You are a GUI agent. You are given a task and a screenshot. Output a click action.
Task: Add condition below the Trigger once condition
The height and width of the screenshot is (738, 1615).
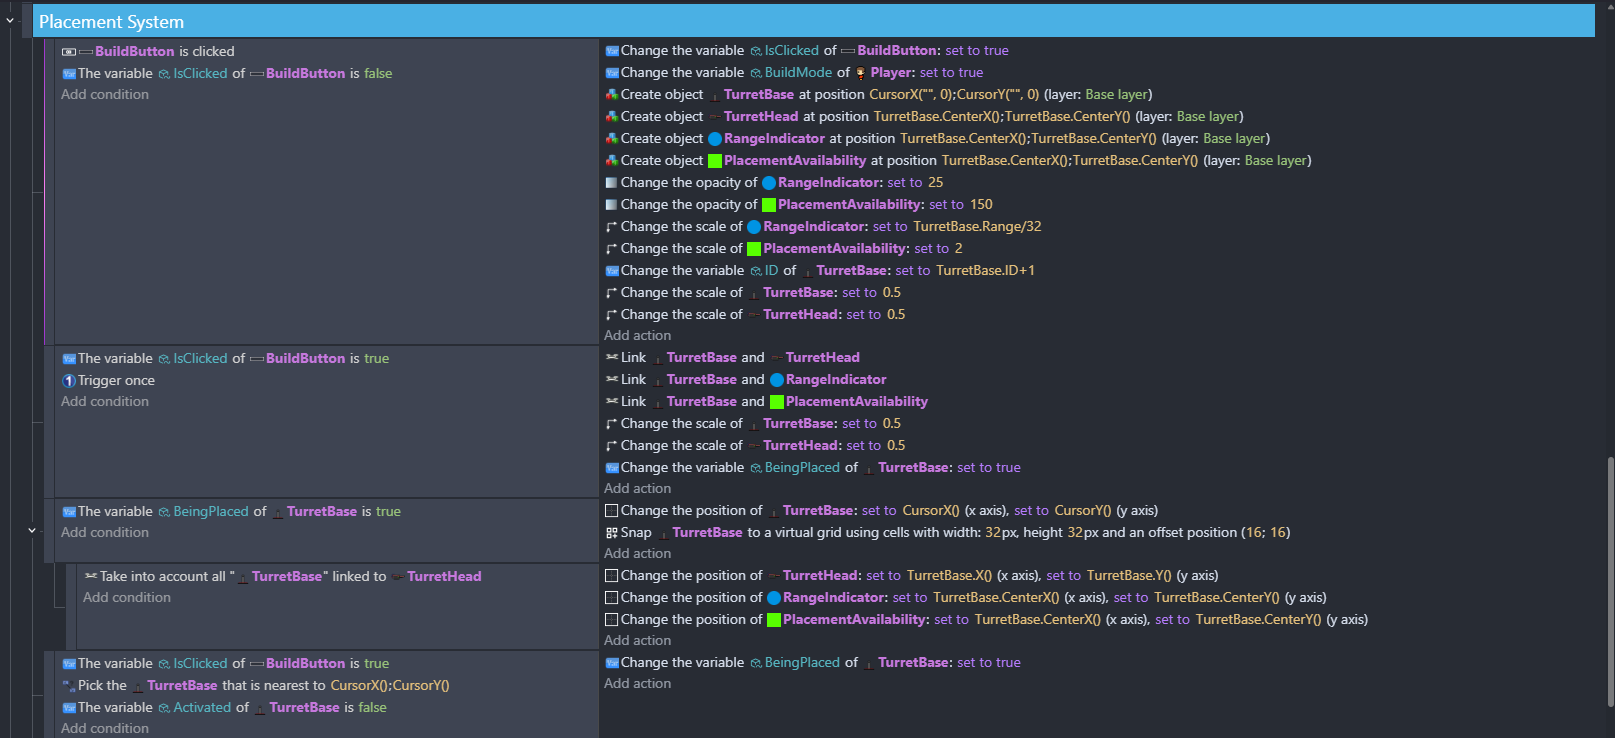105,402
